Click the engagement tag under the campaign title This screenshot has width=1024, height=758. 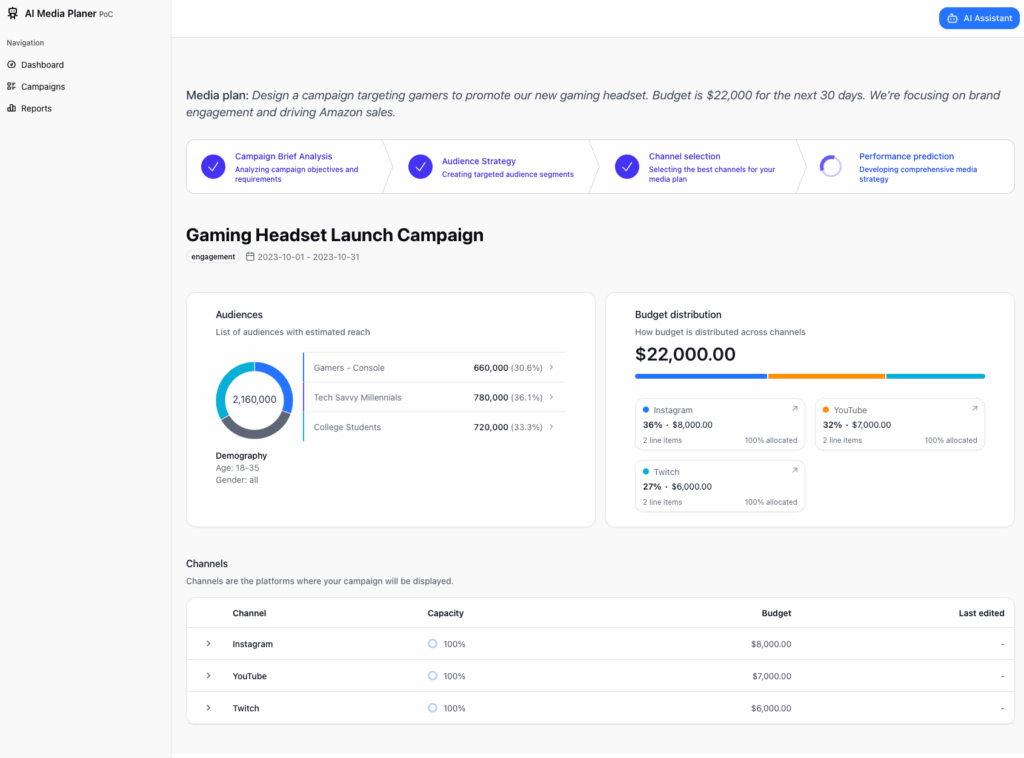coord(212,256)
